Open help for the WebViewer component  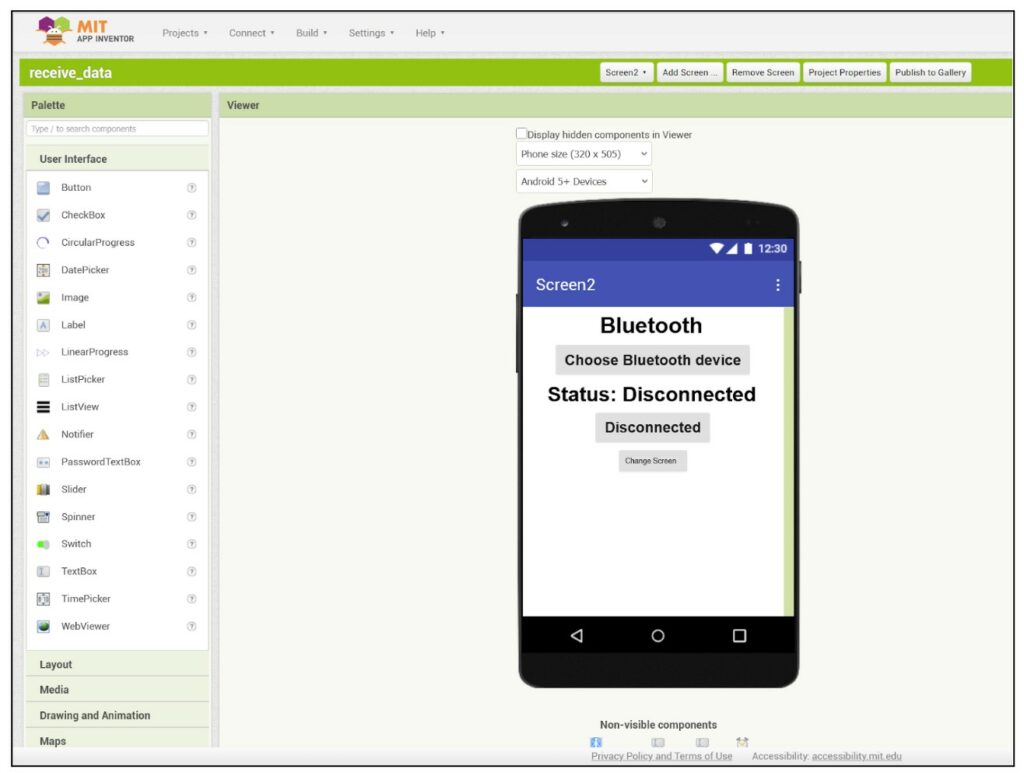tap(191, 626)
